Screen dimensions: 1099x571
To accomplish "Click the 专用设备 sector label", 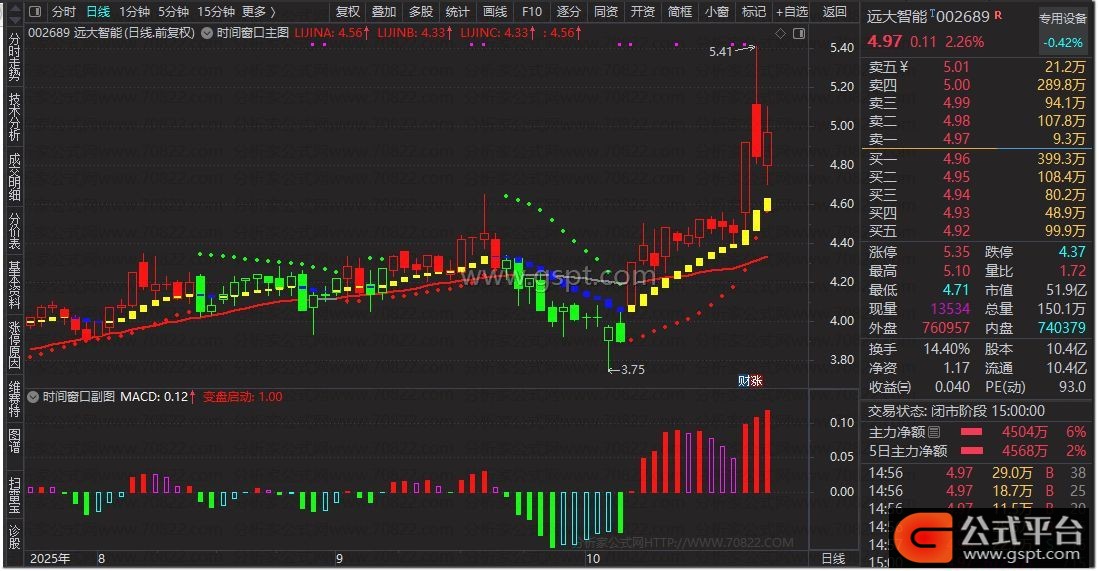I will [1062, 18].
